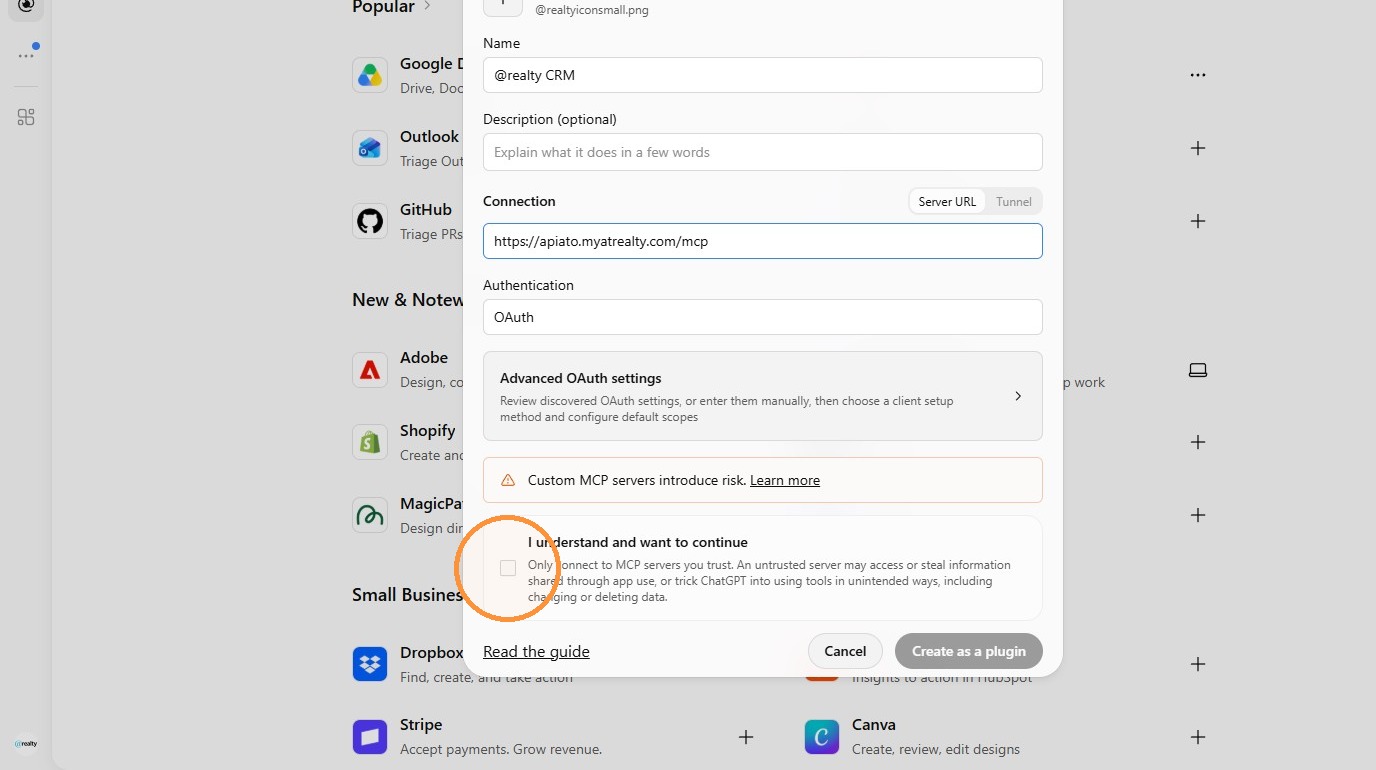Click the Outlook app icon
The image size is (1376, 770).
point(370,148)
